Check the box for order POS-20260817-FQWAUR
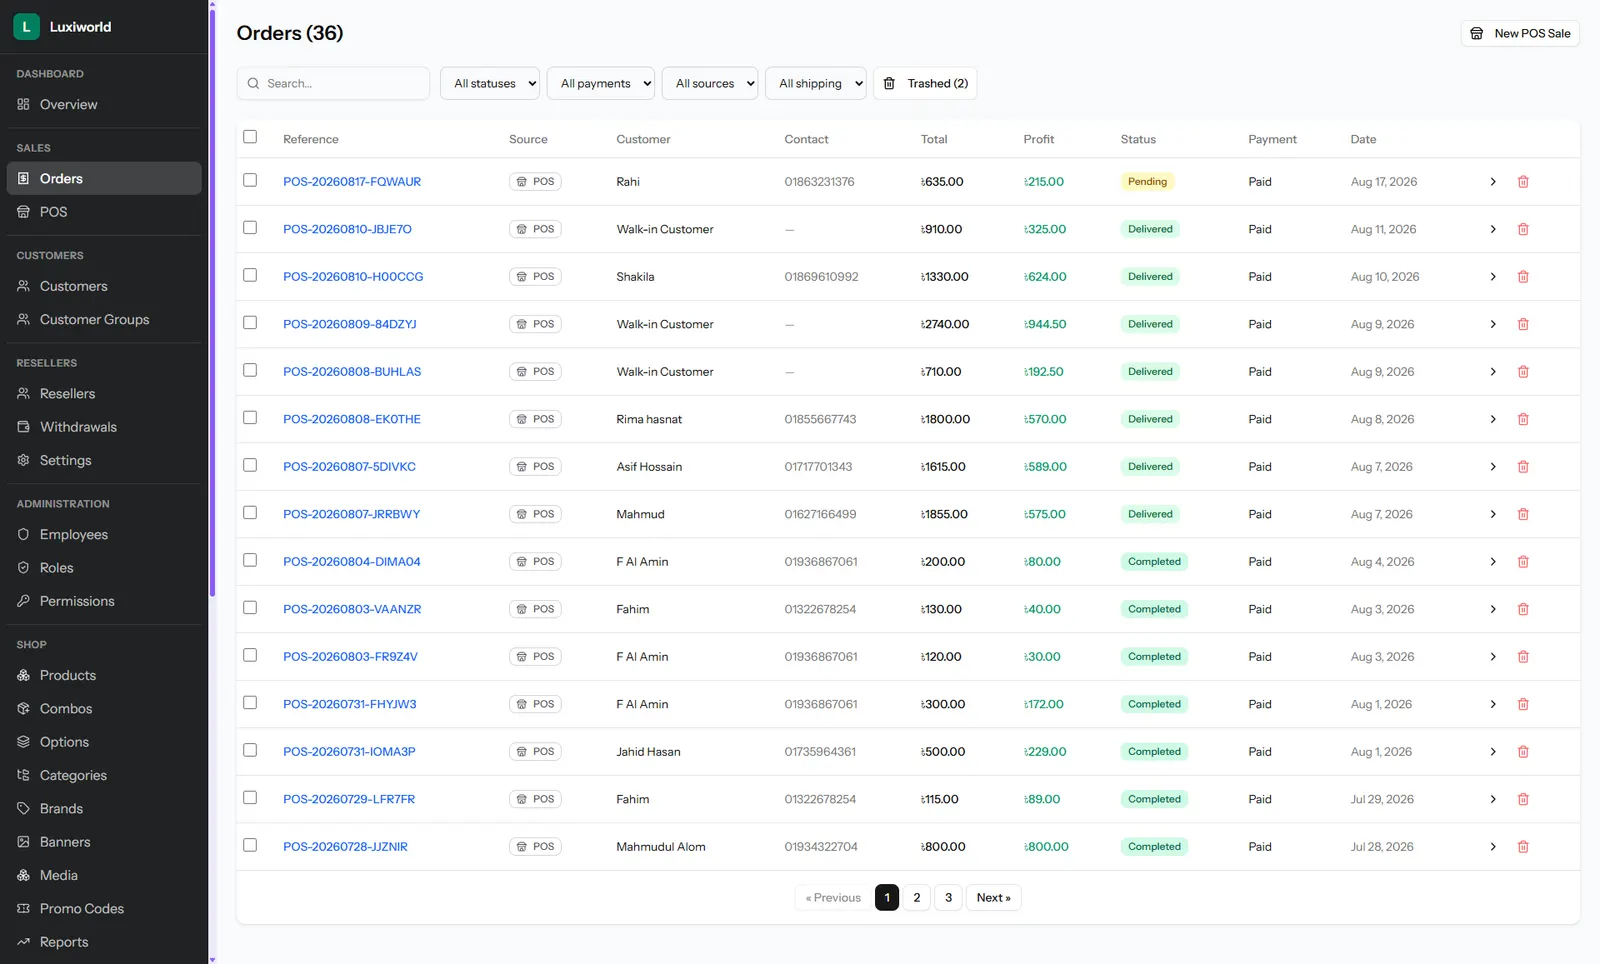The image size is (1600, 964). pos(250,180)
